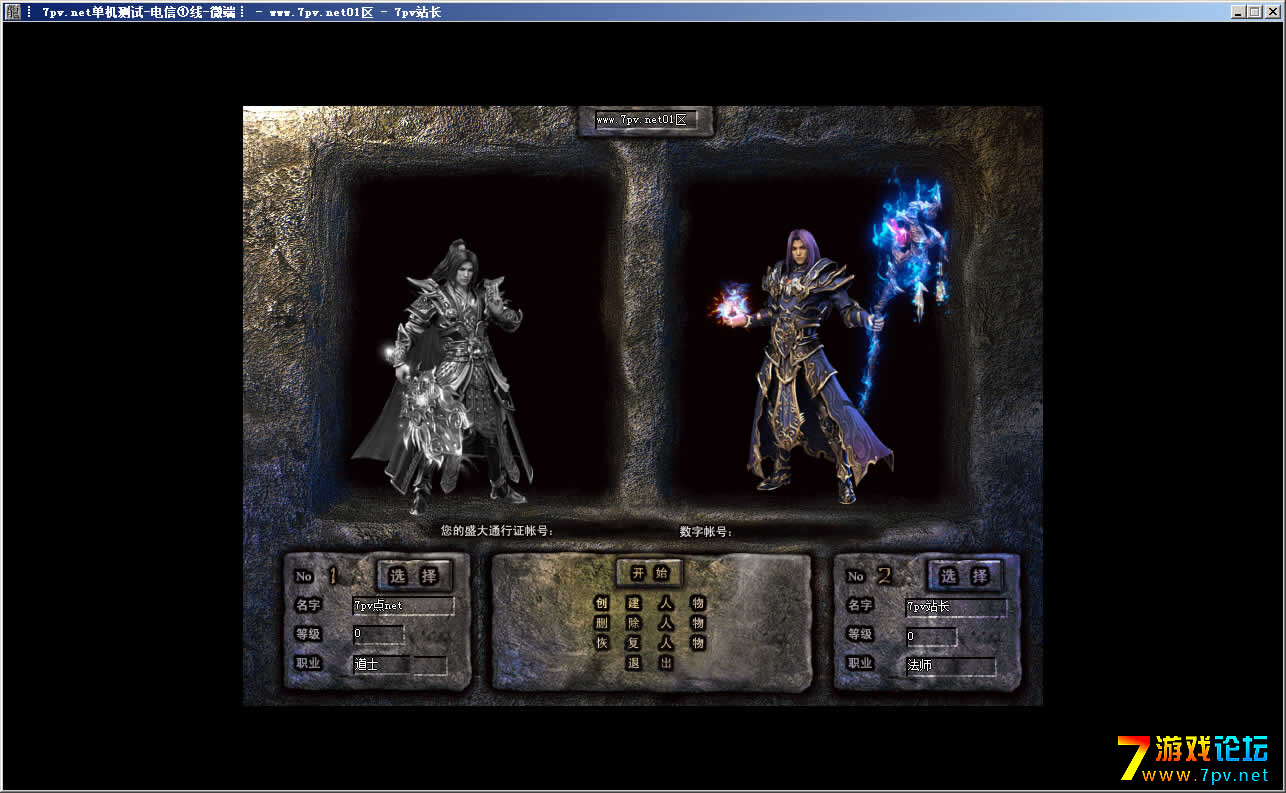This screenshot has width=1286, height=793.
Task: Start the game with the 开始 button
Action: click(650, 573)
